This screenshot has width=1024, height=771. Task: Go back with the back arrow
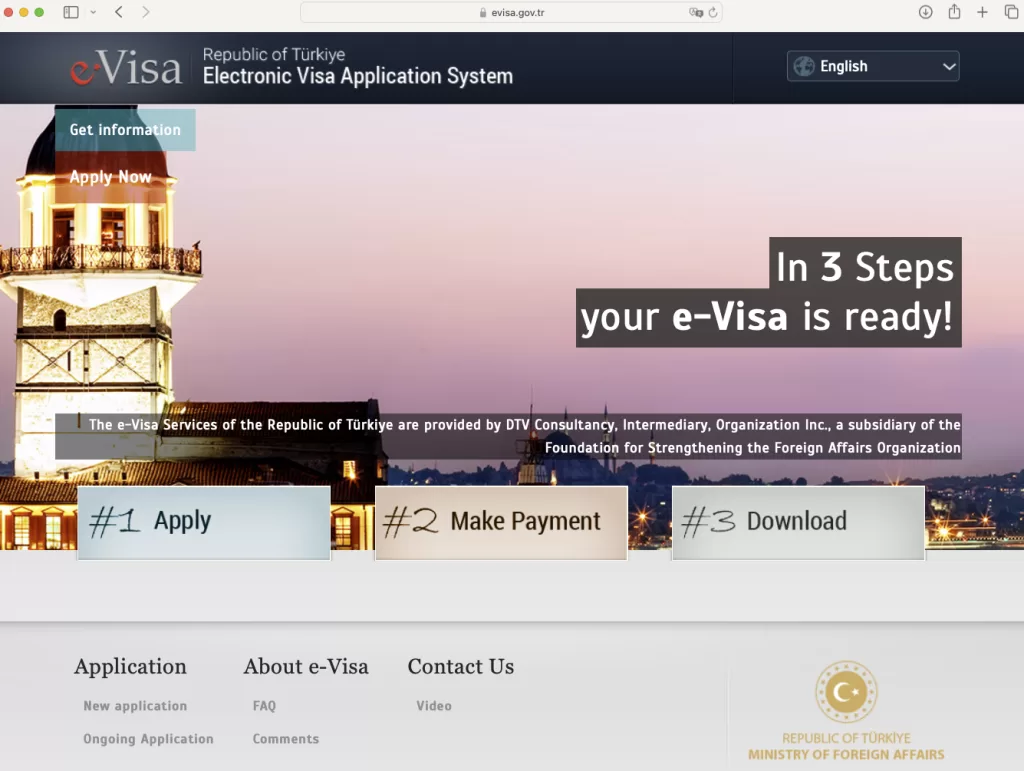119,12
